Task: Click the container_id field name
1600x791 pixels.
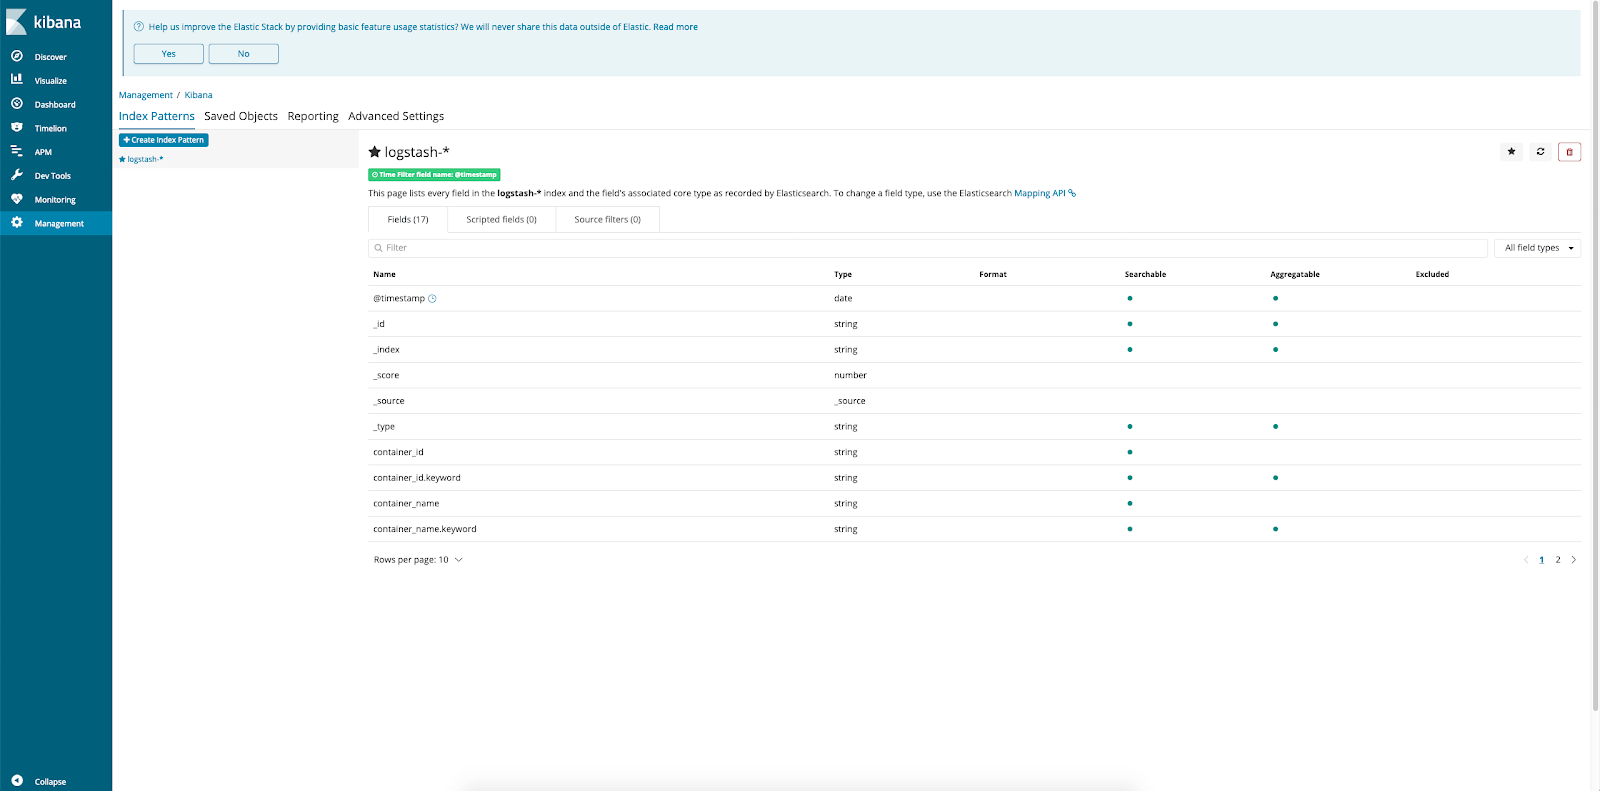Action: (398, 452)
